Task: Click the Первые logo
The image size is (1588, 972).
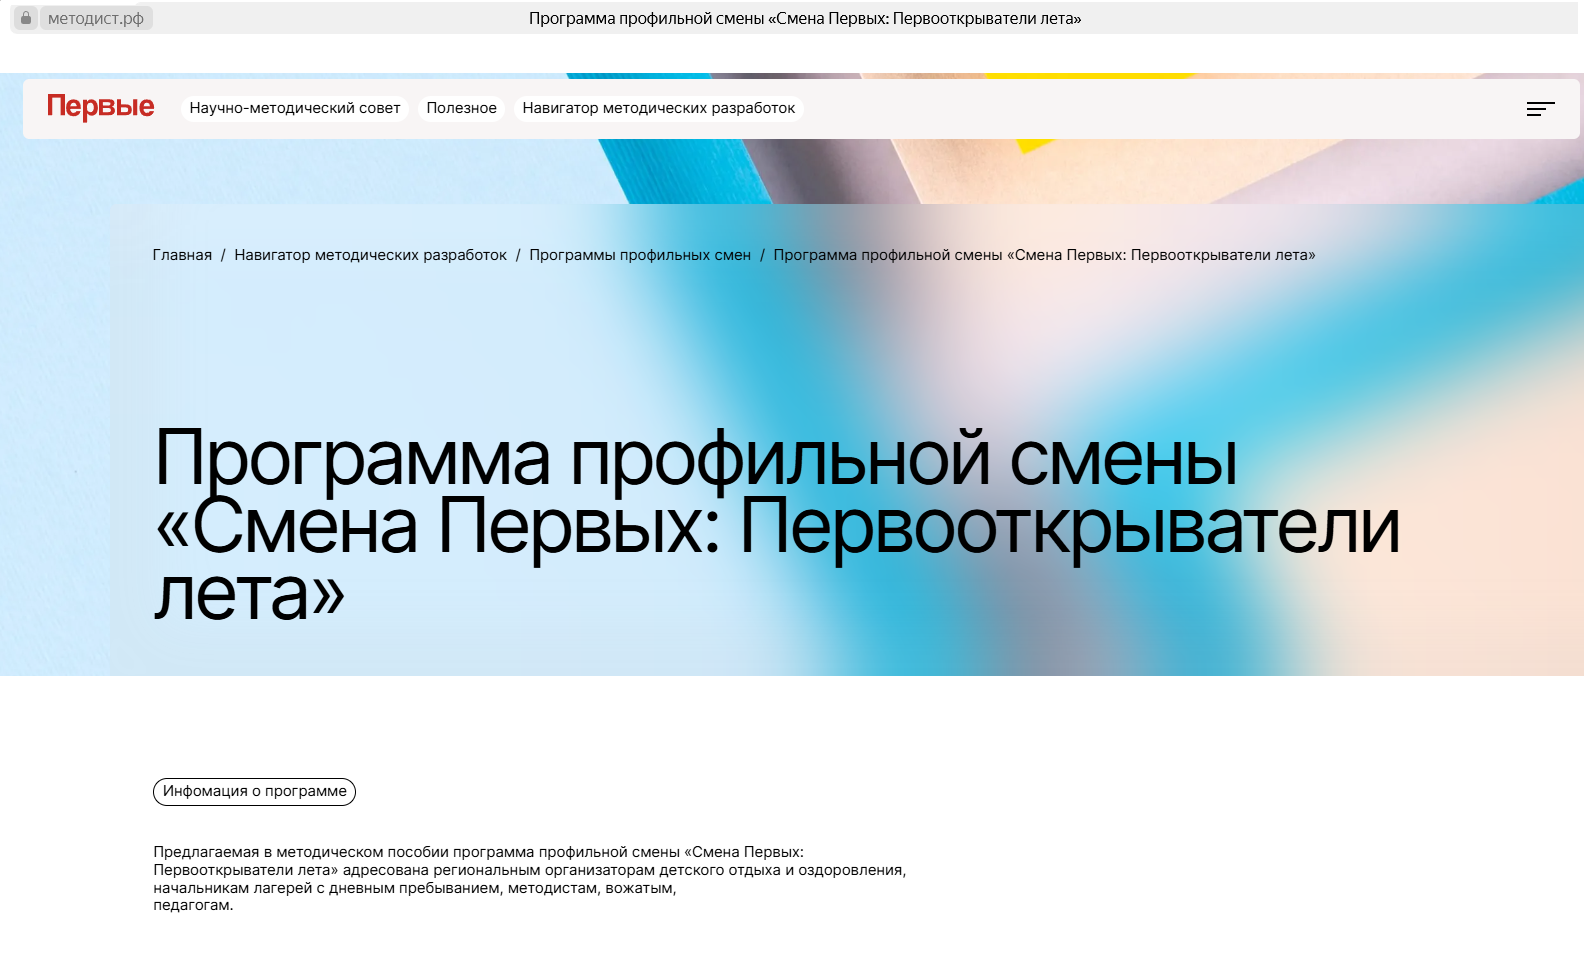Action: 100,107
